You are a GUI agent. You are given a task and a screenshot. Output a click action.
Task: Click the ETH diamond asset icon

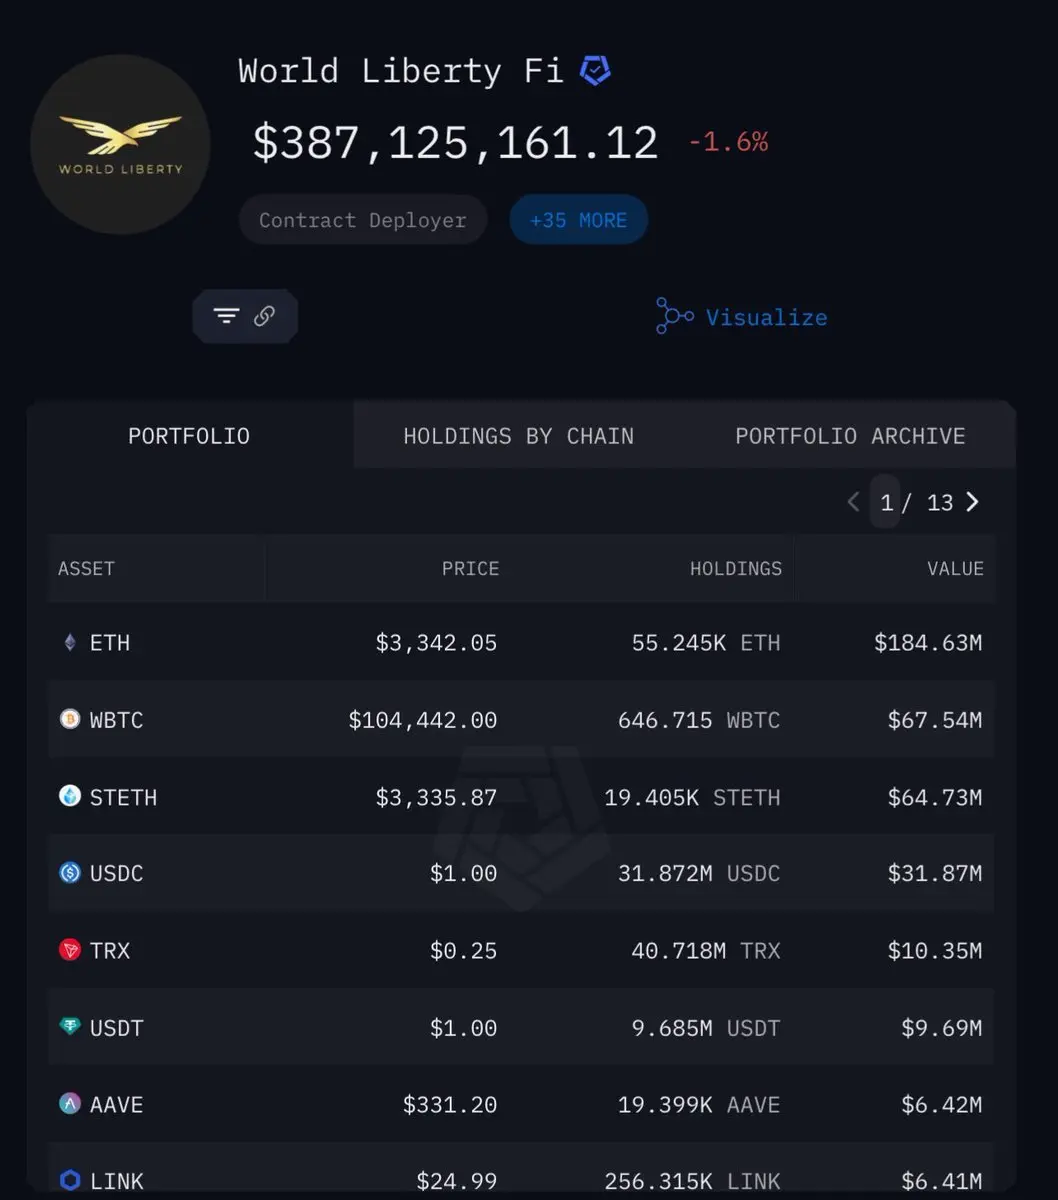click(70, 643)
